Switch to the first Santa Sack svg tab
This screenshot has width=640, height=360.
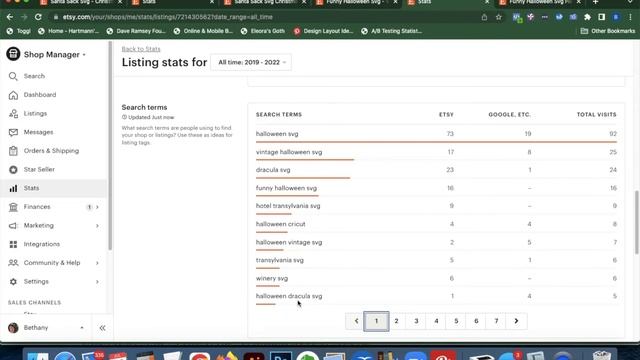pos(81,2)
